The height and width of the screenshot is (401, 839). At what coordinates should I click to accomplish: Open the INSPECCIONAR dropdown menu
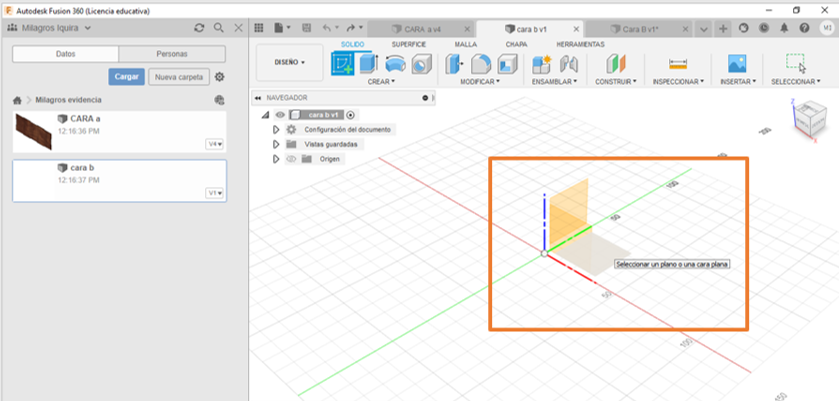coord(678,82)
